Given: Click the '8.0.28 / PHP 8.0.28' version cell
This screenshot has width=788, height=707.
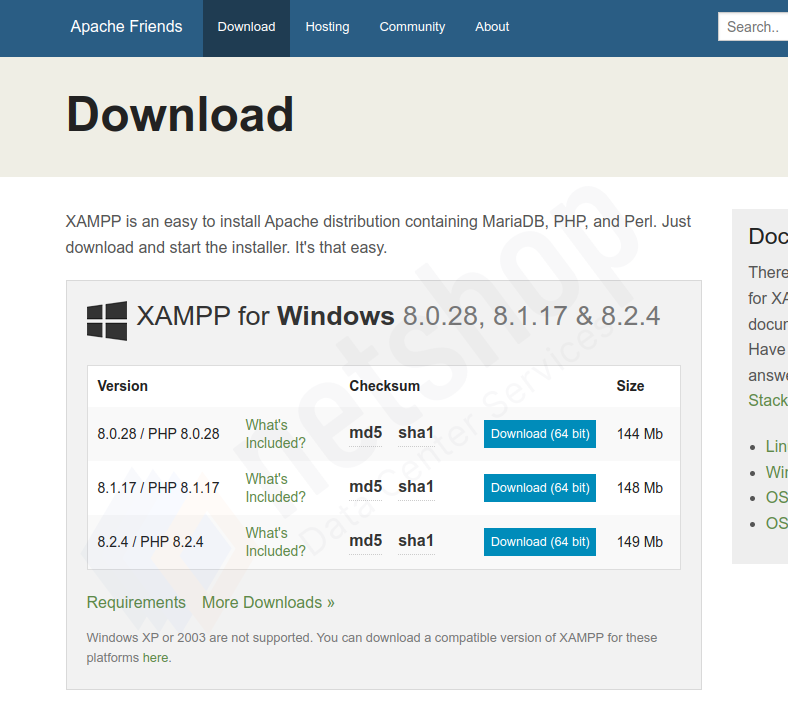Looking at the screenshot, I should click(x=158, y=434).
